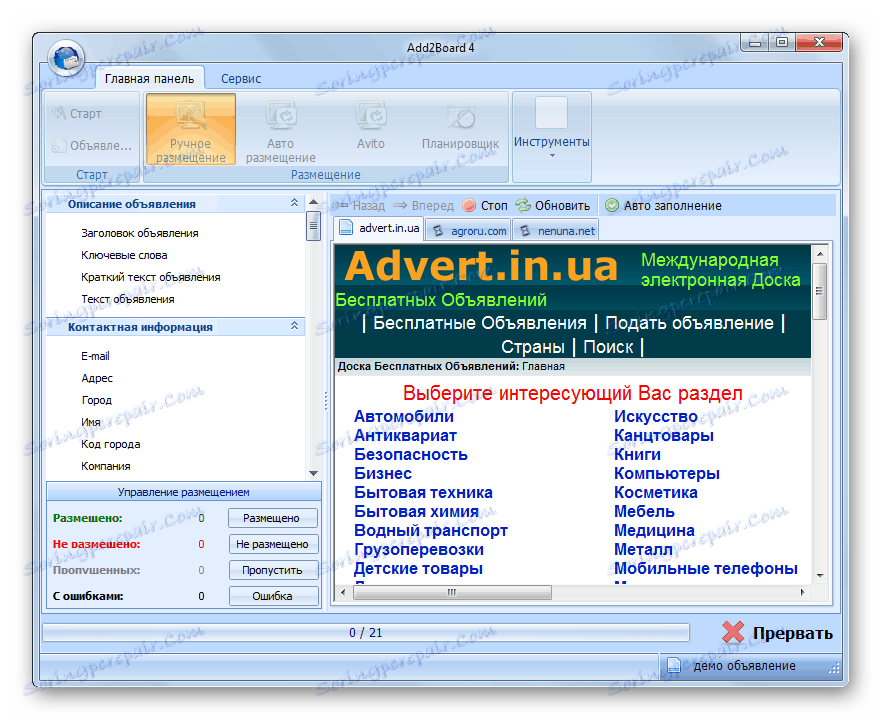
Task: Click the 0 / 21 progress bar
Action: tap(366, 633)
